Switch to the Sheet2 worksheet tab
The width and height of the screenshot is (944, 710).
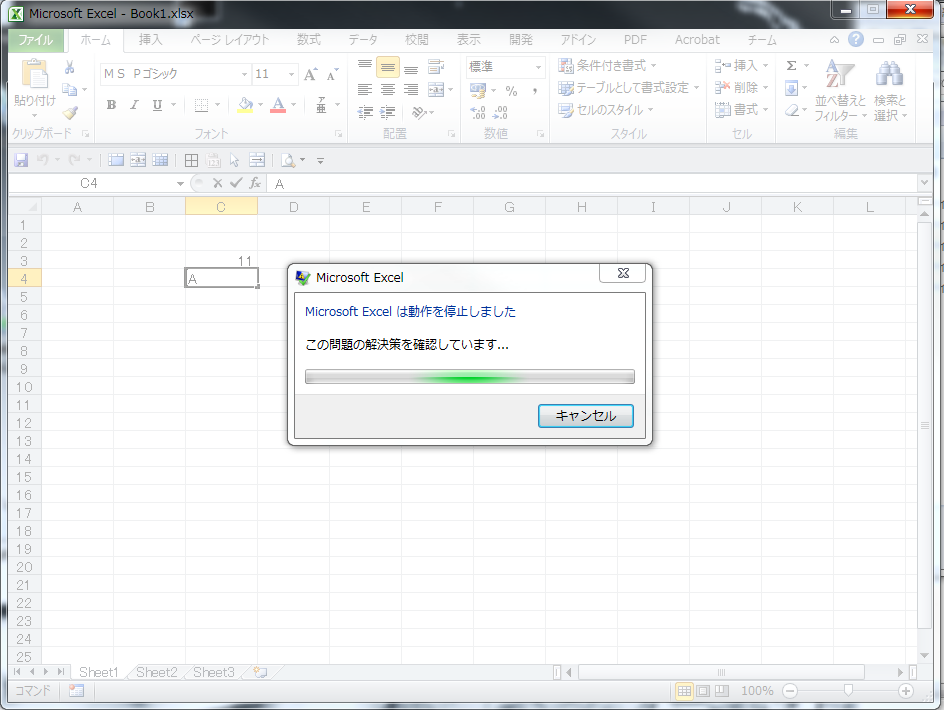click(x=157, y=672)
